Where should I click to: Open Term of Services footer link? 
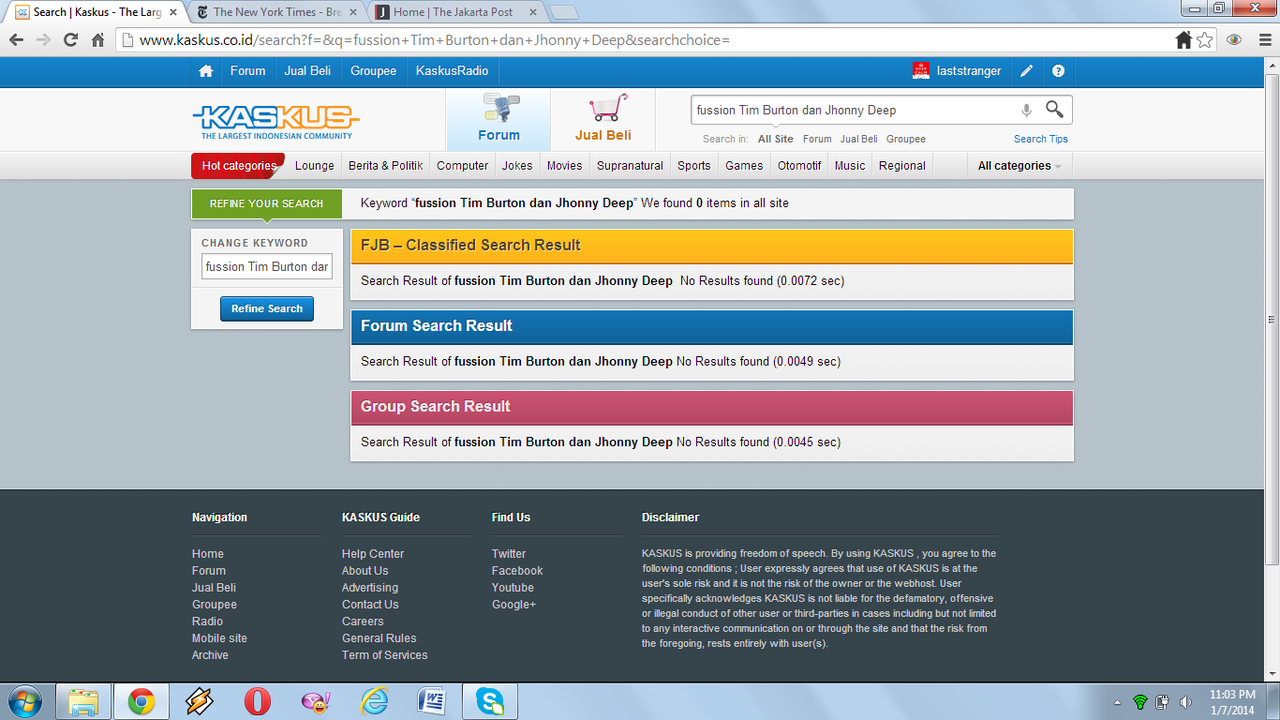click(x=385, y=655)
